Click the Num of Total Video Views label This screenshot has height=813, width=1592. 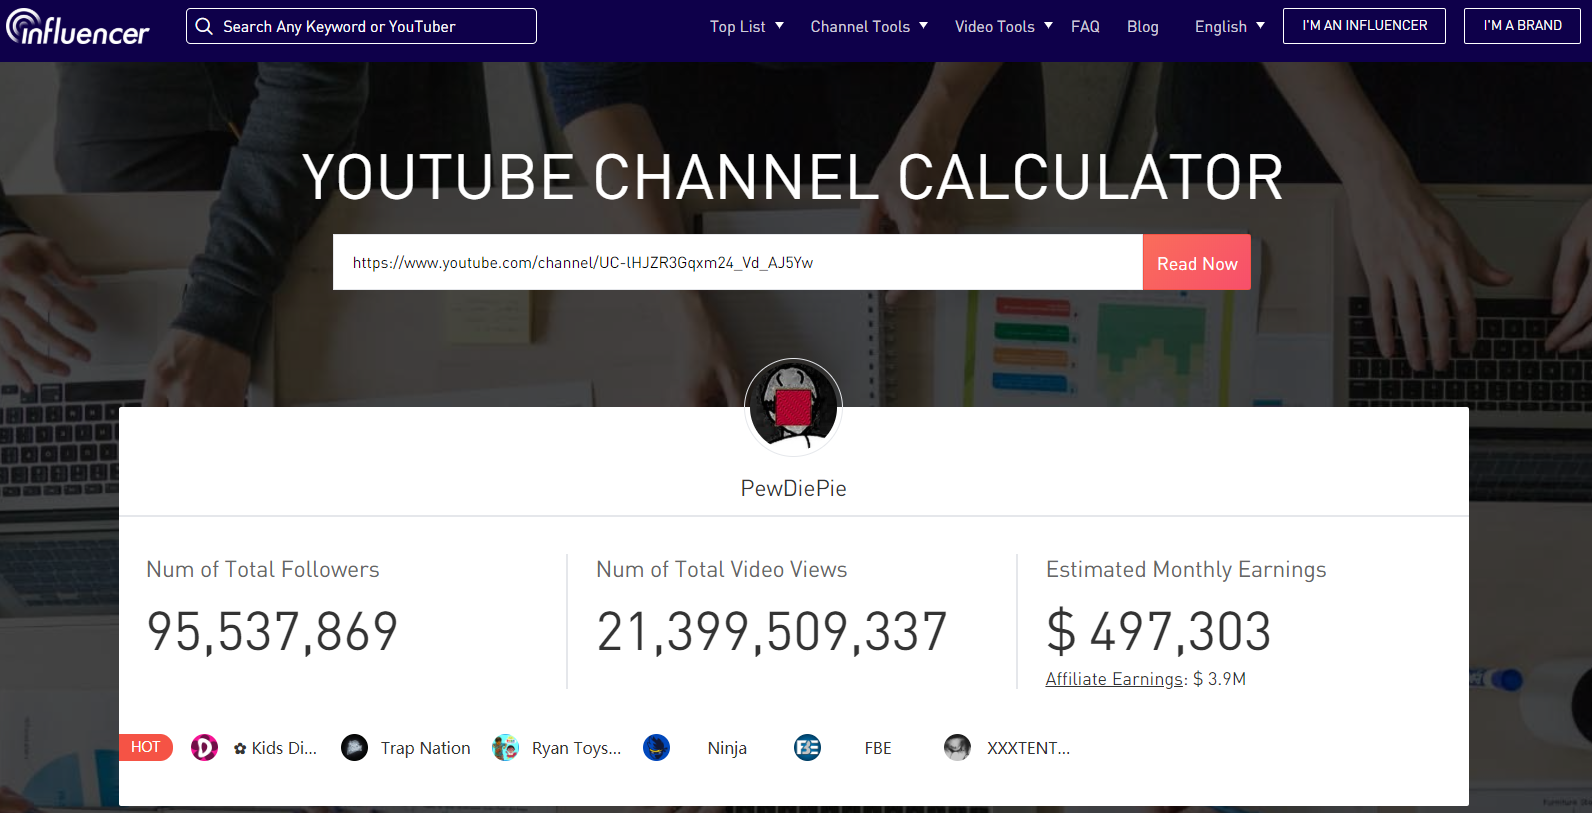pyautogui.click(x=722, y=570)
